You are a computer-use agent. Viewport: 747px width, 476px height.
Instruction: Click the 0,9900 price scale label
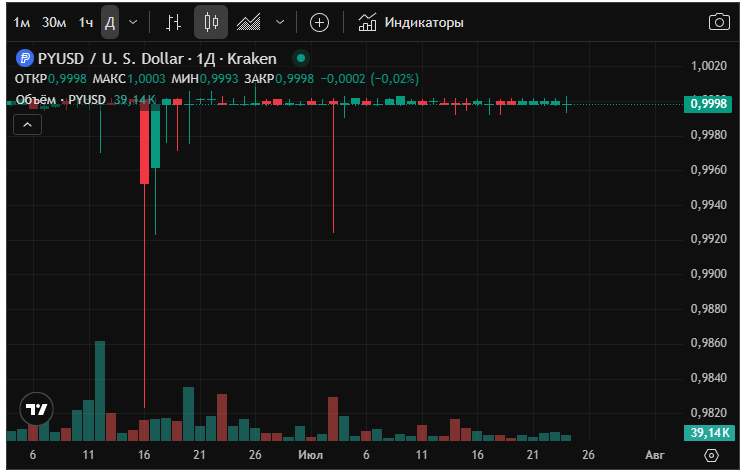click(709, 274)
